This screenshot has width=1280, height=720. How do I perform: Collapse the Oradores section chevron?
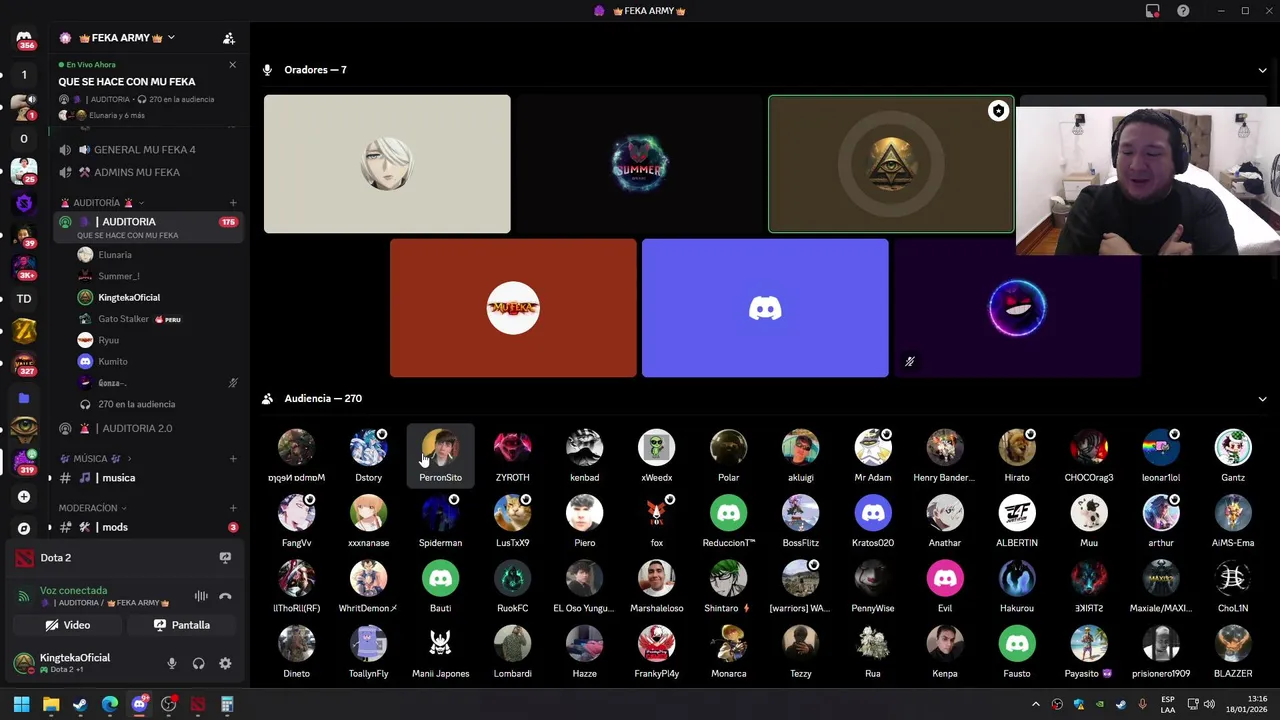click(x=1262, y=70)
